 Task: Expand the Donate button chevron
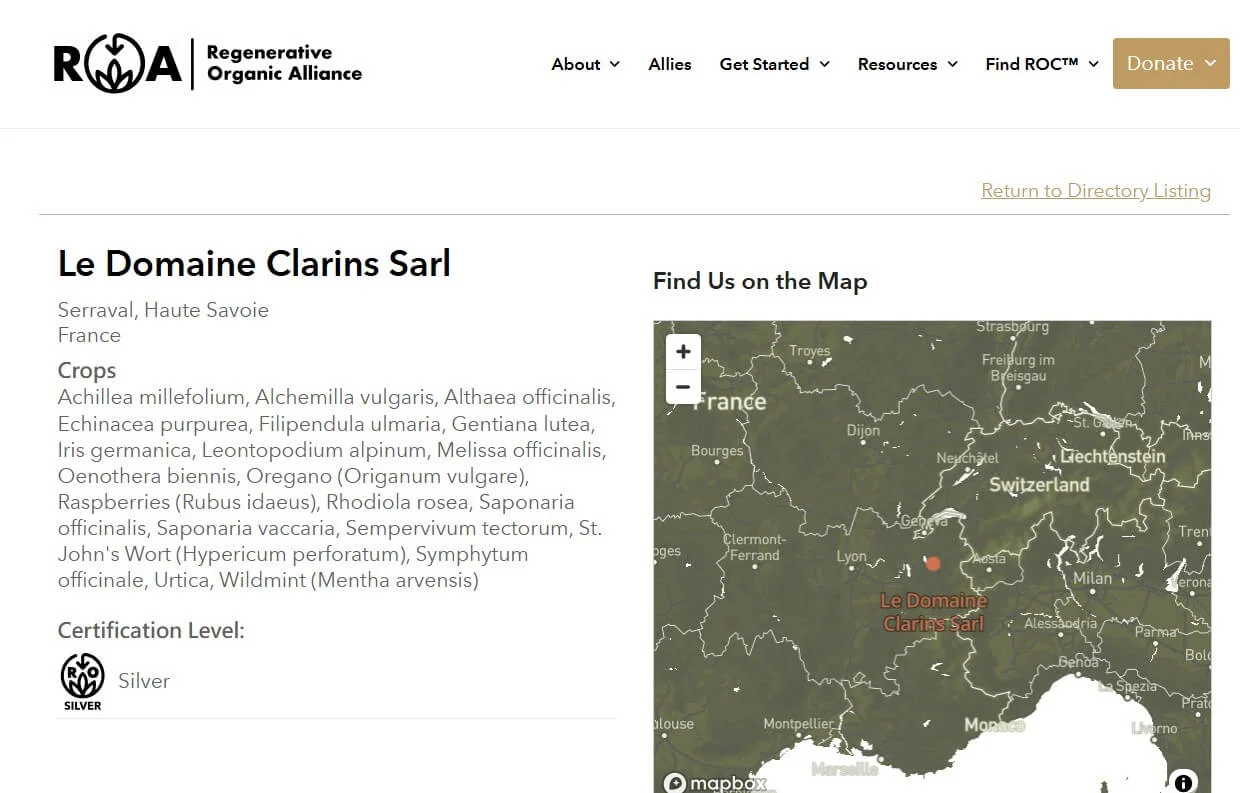click(1210, 63)
